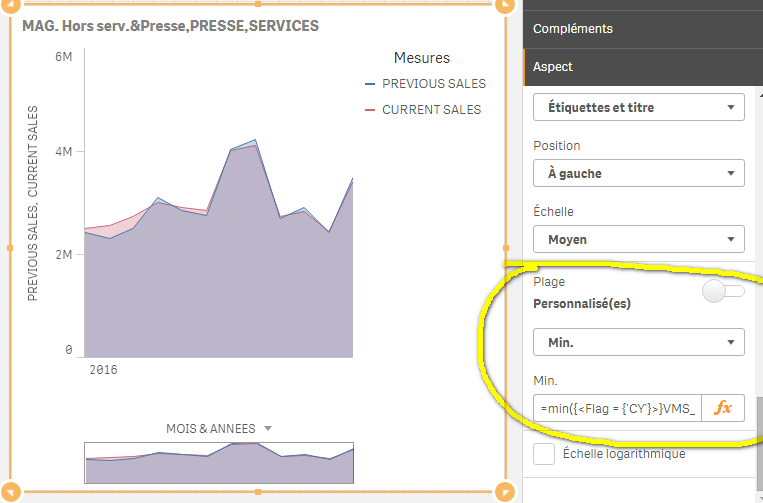Image resolution: width=763 pixels, height=503 pixels.
Task: Open the fx expression editor for Min.
Action: (724, 408)
